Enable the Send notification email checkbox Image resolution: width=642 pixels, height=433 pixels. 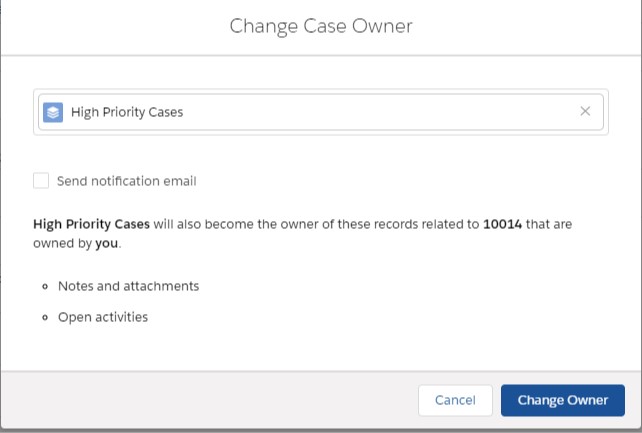click(41, 180)
